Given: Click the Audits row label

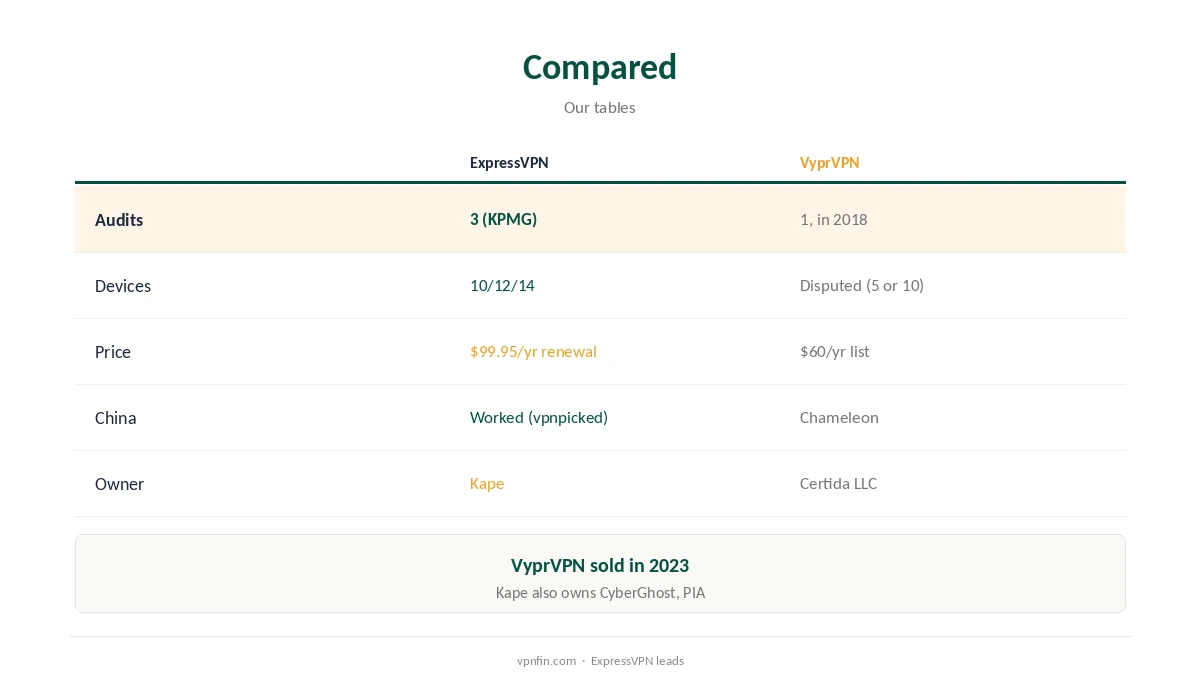Looking at the screenshot, I should coord(119,220).
